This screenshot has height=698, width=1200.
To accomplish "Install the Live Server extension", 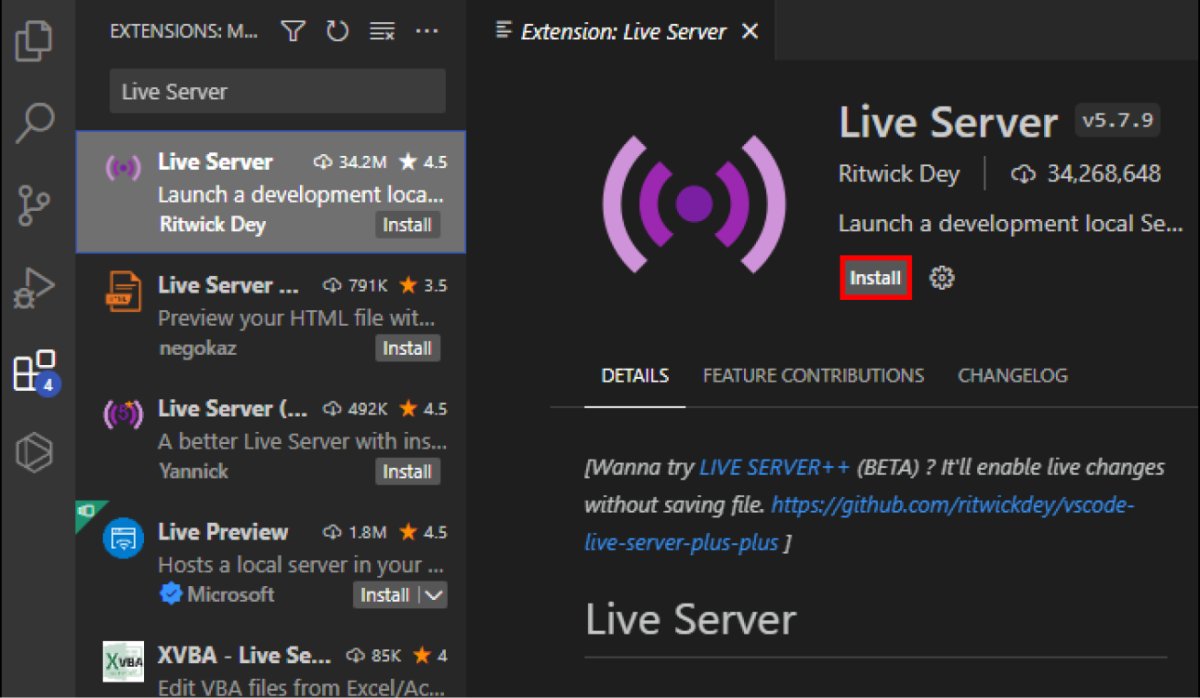I will pyautogui.click(x=875, y=277).
